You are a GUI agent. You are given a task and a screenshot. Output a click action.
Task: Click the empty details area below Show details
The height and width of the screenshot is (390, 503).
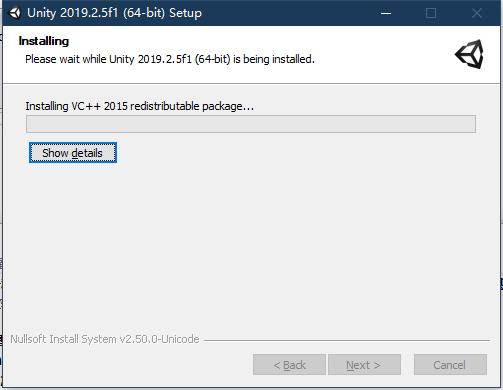coord(251,247)
